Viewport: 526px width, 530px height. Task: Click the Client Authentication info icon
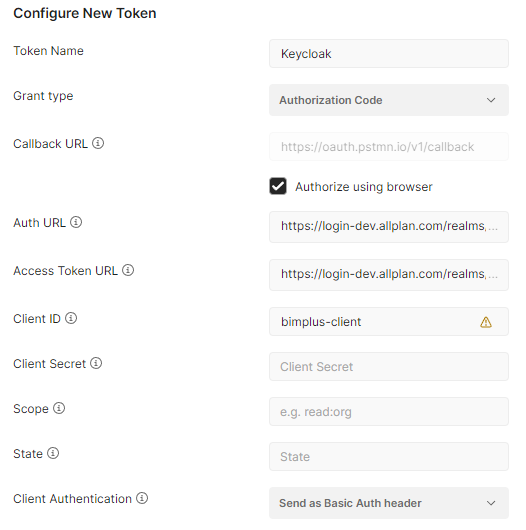(x=142, y=498)
